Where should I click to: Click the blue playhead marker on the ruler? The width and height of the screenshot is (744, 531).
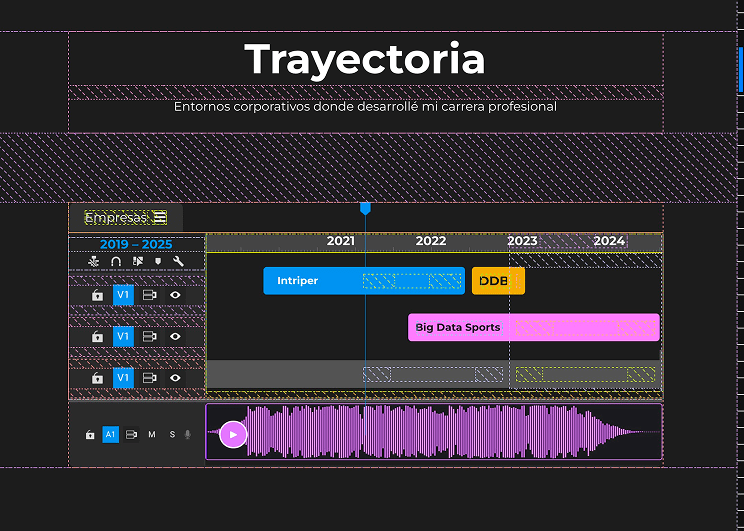(x=365, y=208)
